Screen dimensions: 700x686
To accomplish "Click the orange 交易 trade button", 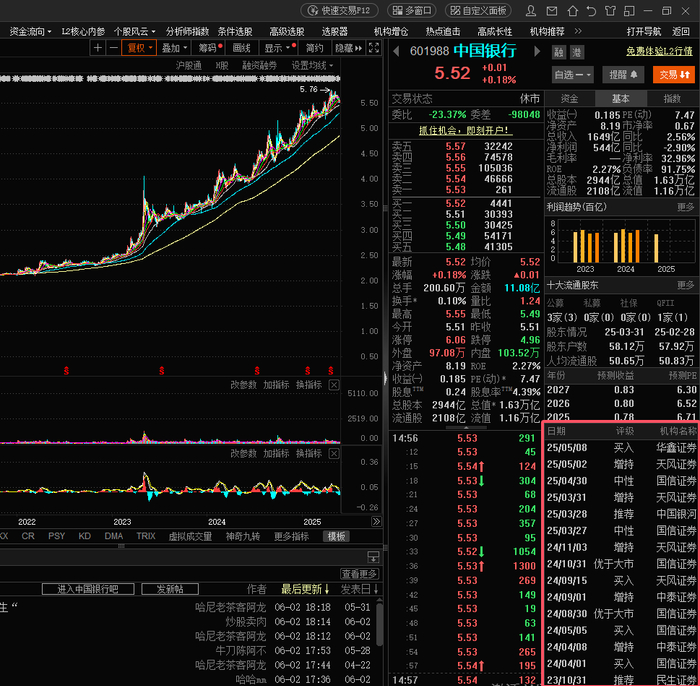I will (x=674, y=75).
